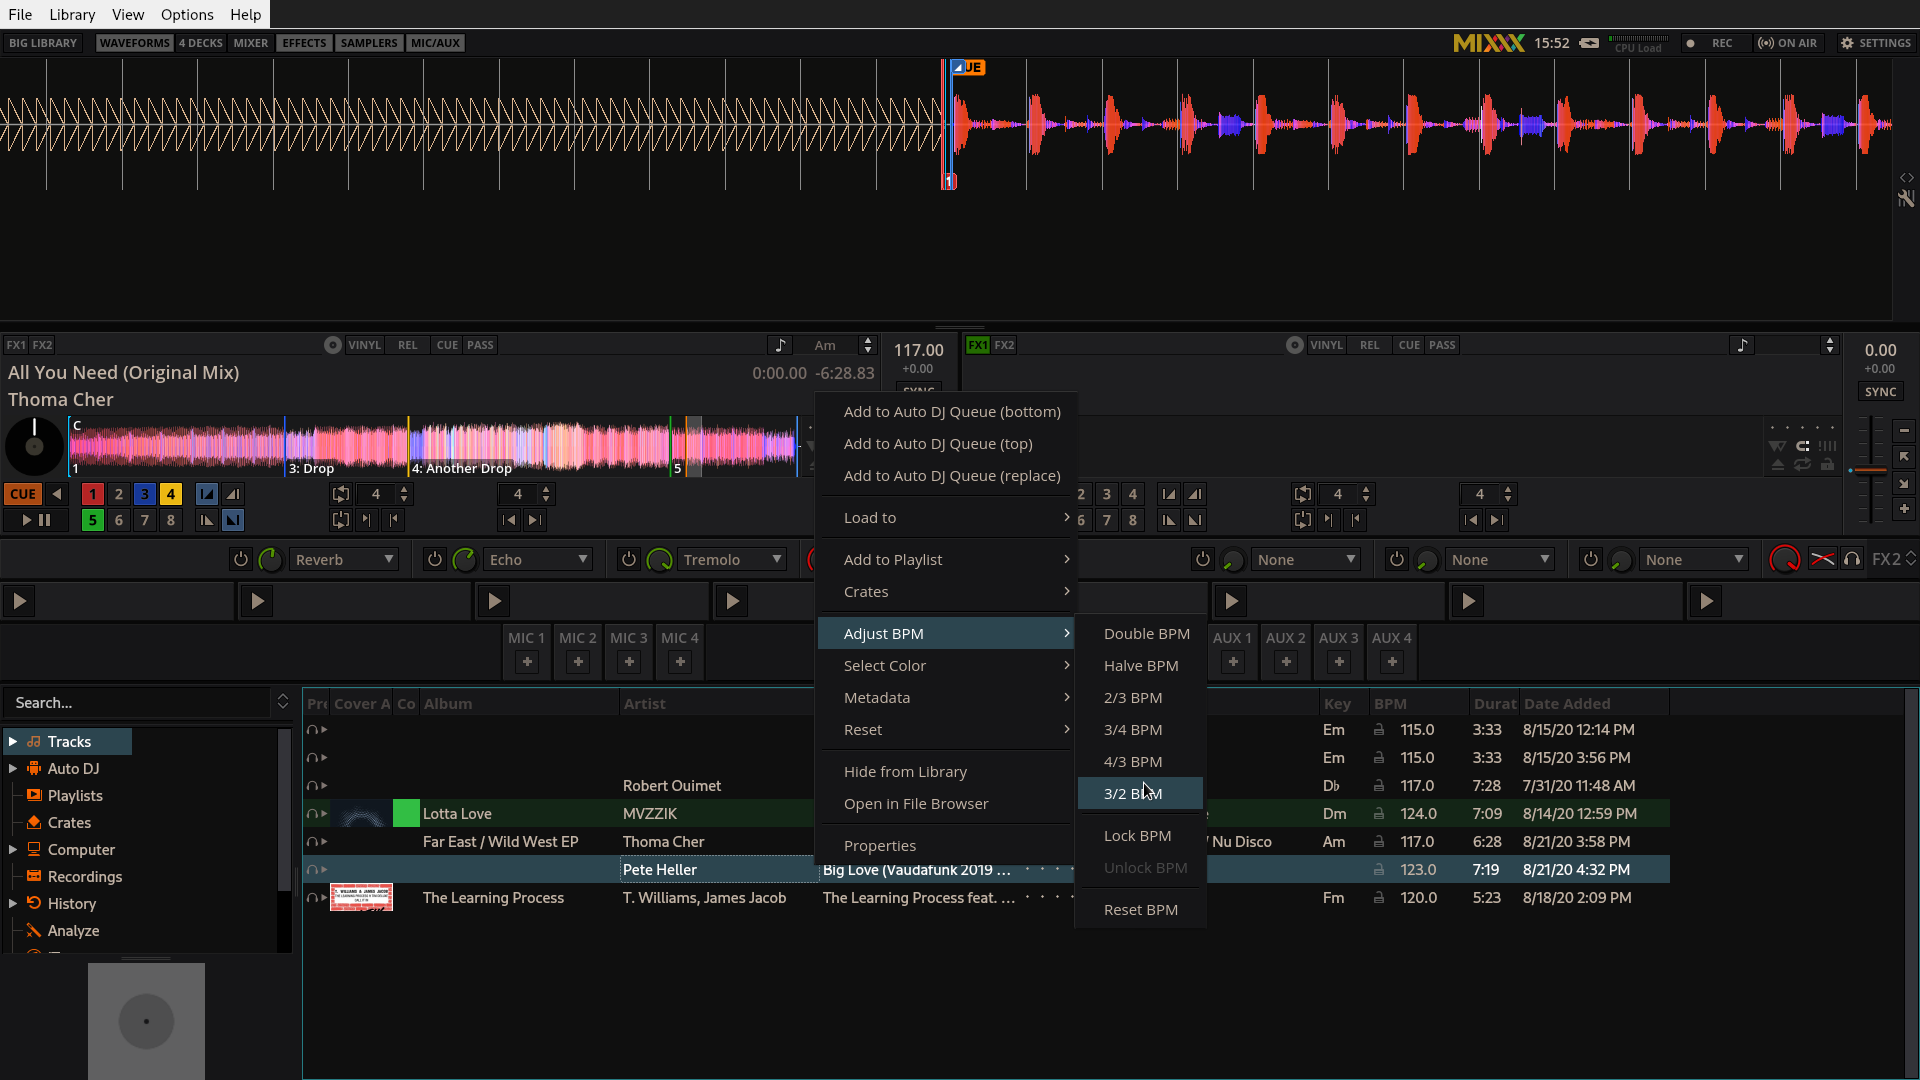The width and height of the screenshot is (1920, 1080).
Task: Click the plus button beside the right deck fader
Action: pos(1904,509)
